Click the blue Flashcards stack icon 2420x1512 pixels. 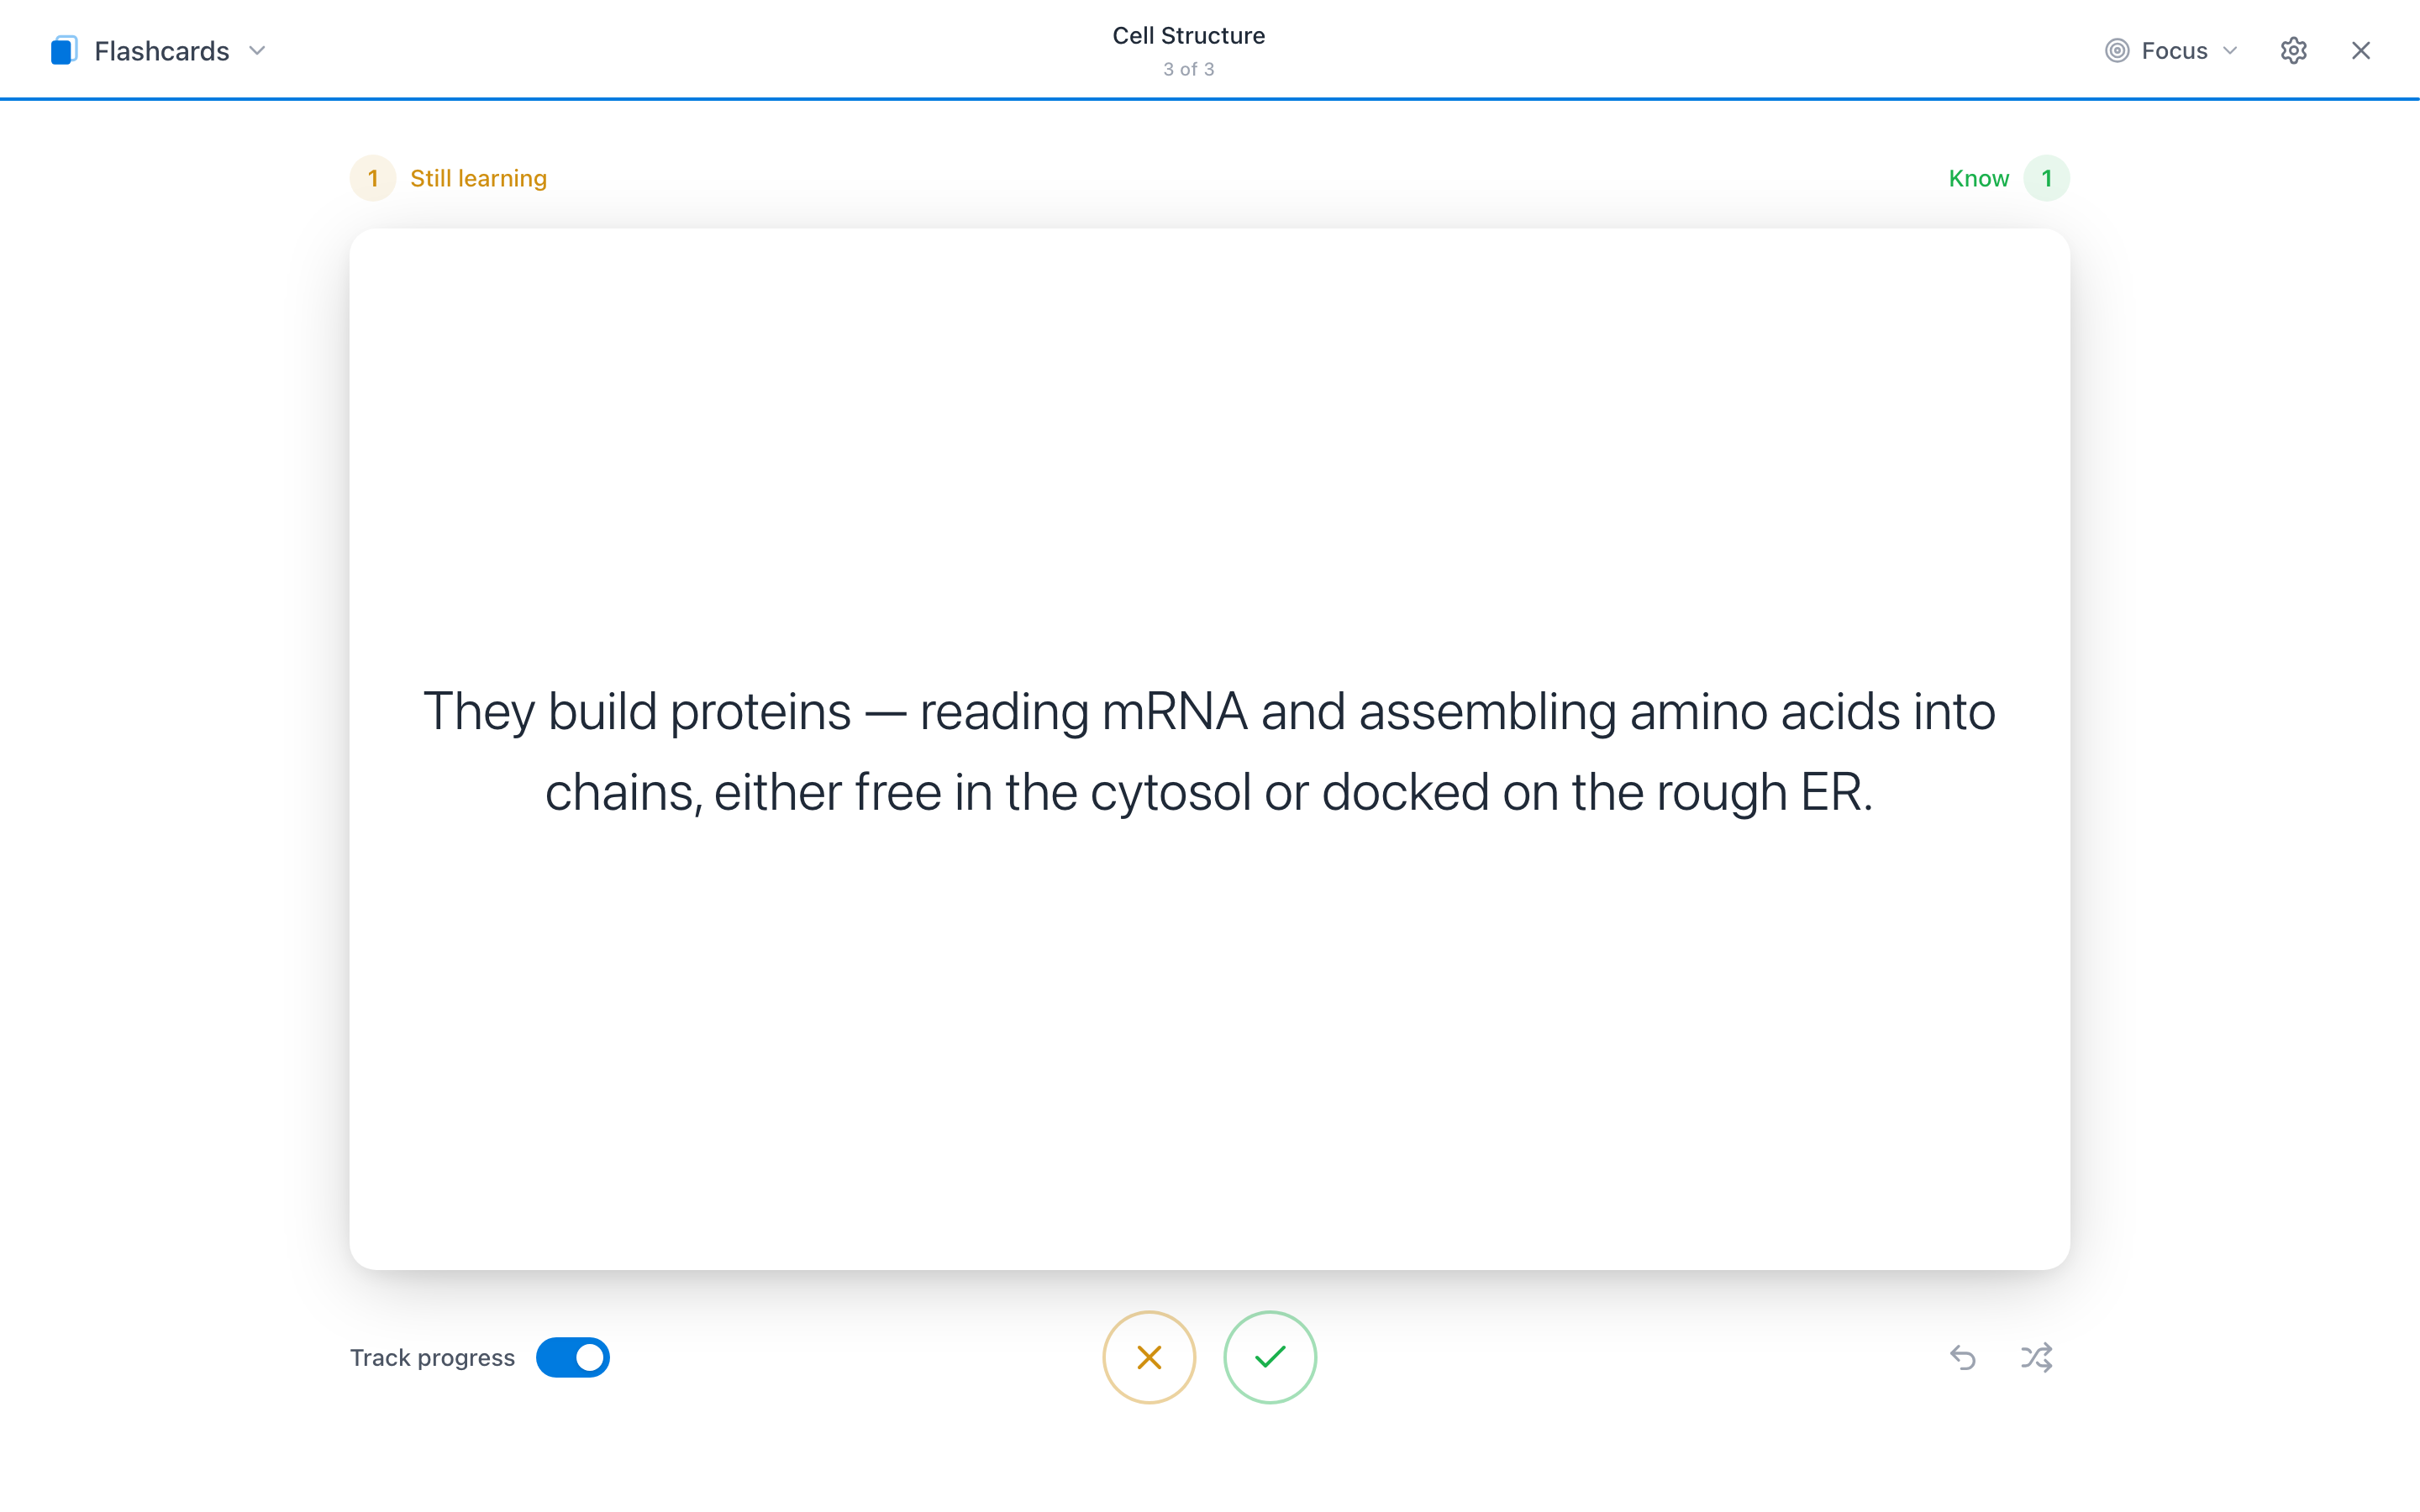64,50
